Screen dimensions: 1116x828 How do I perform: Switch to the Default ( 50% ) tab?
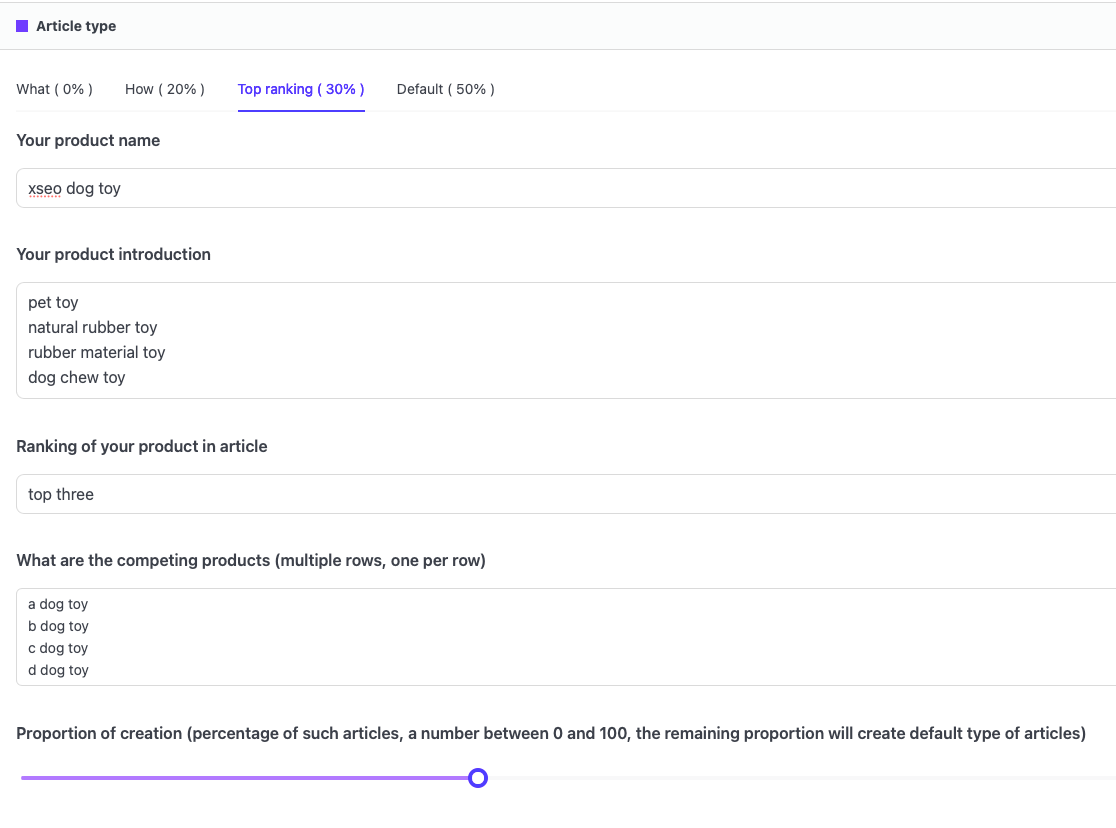point(445,89)
